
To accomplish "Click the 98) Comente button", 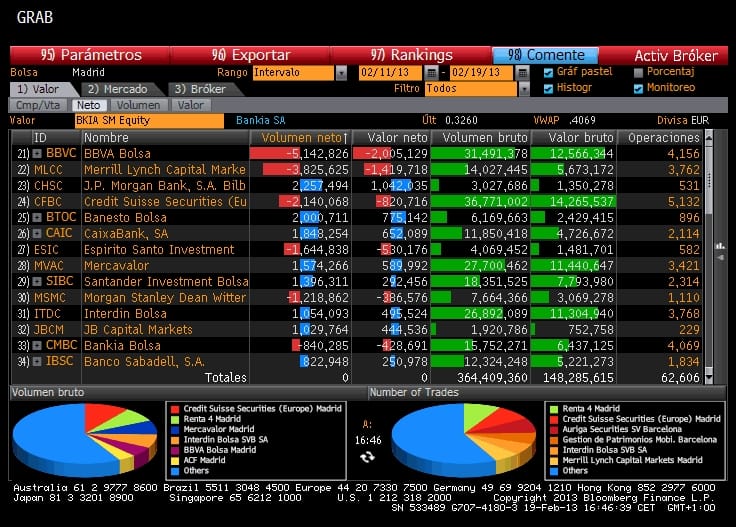I will (x=545, y=55).
